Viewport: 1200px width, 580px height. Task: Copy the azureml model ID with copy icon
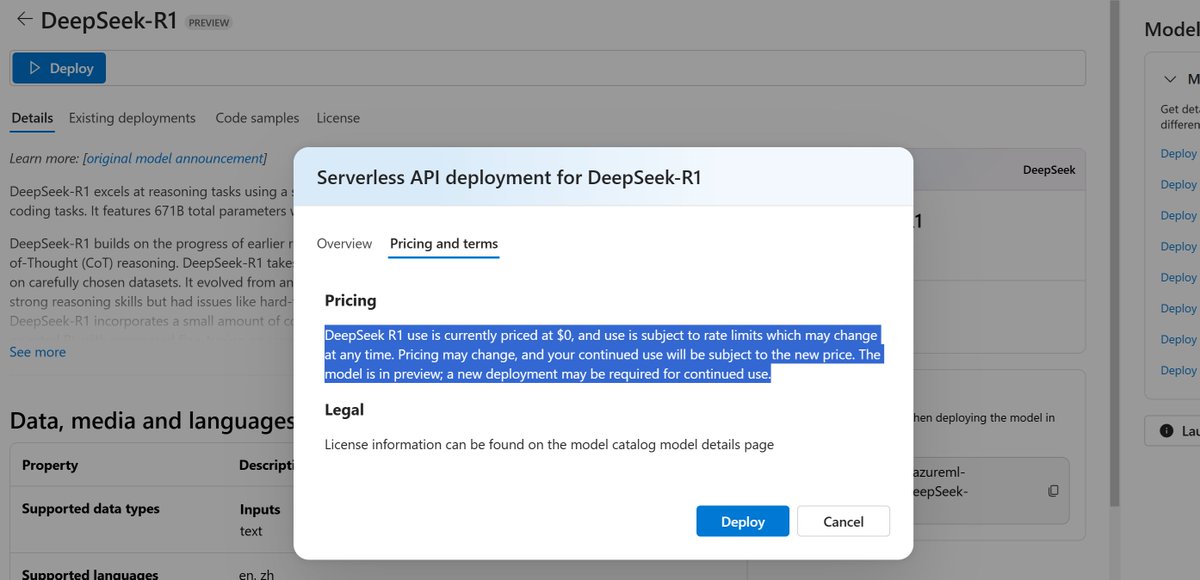coord(1053,491)
